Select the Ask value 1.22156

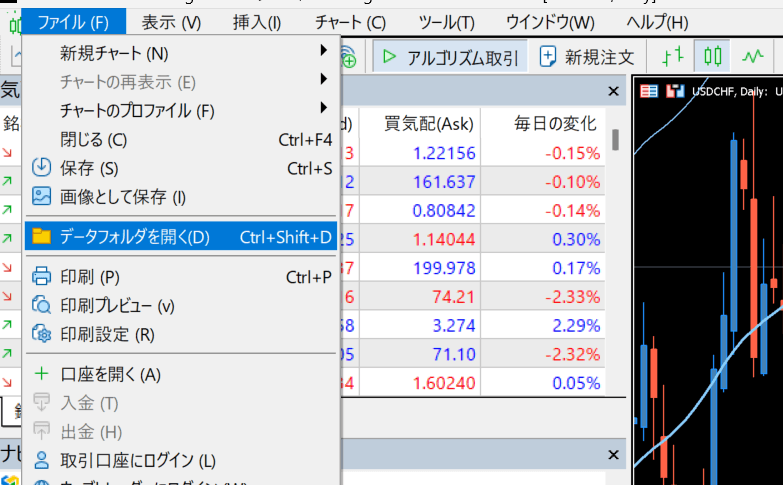click(444, 153)
